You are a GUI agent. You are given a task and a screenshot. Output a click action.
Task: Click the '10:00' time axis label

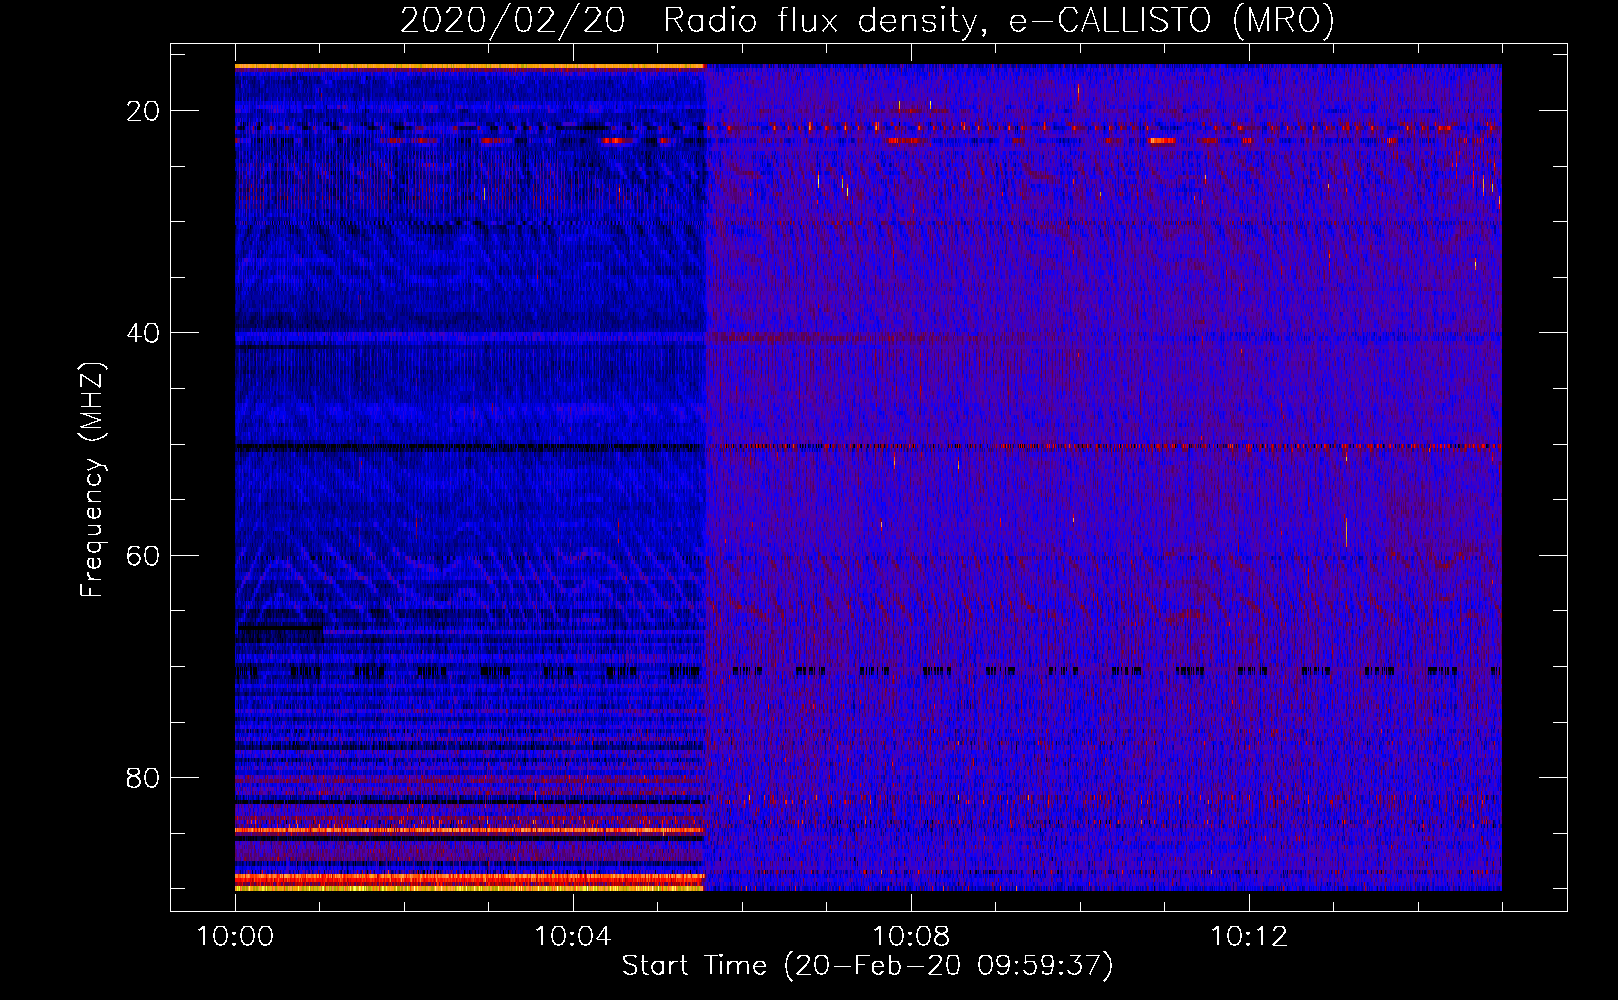click(x=235, y=936)
